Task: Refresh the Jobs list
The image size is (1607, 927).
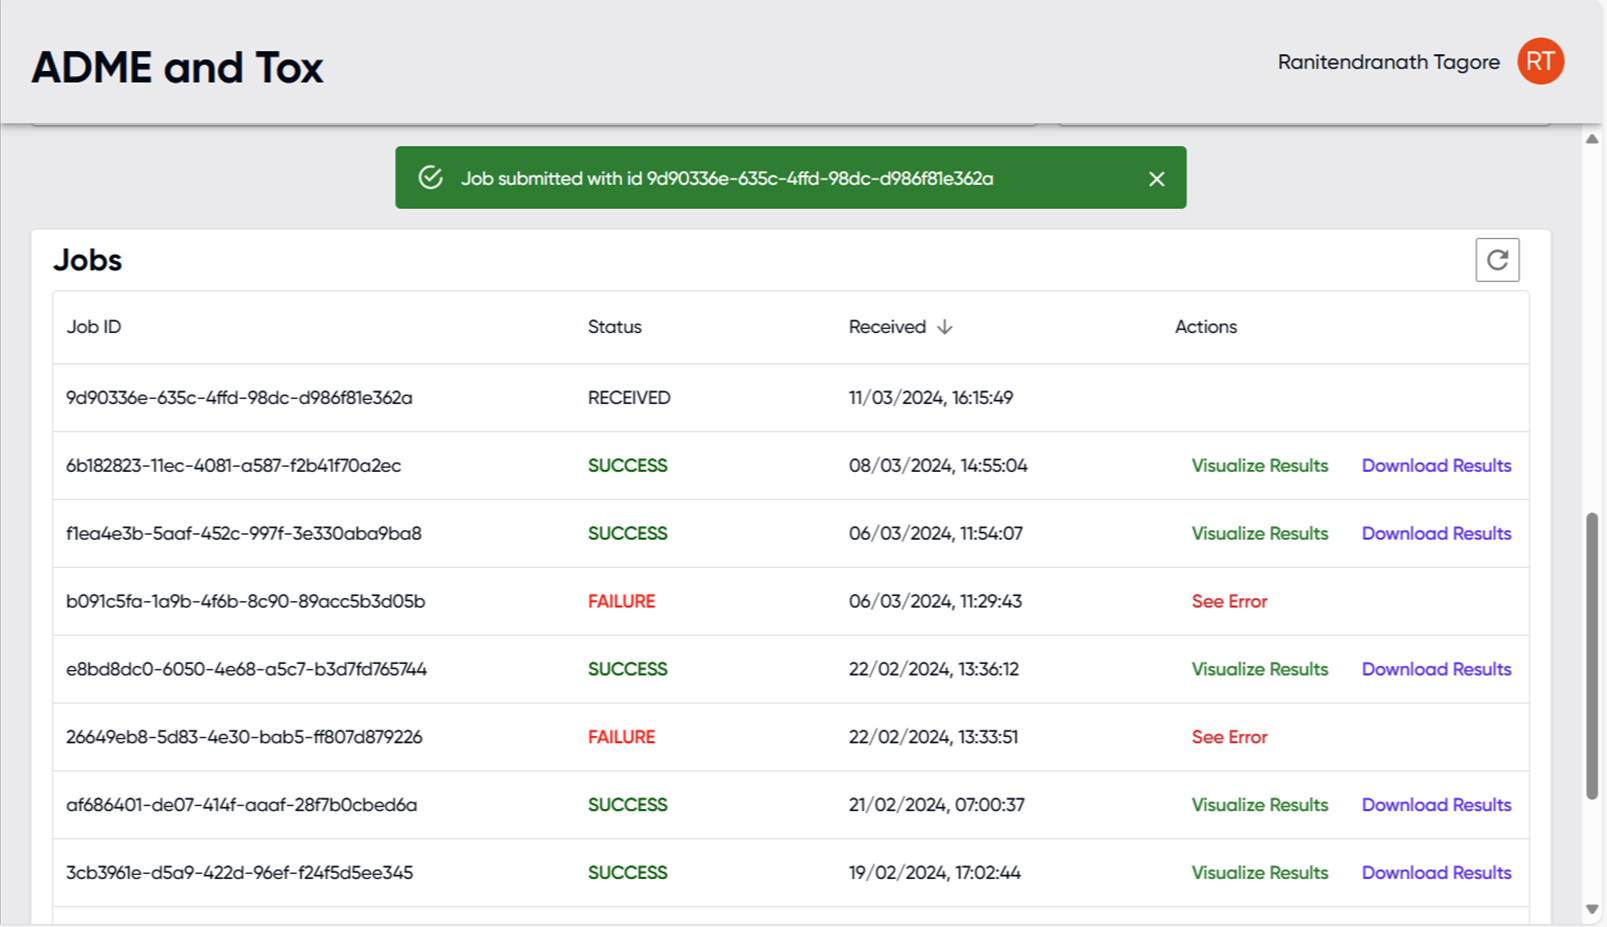Action: (1497, 260)
